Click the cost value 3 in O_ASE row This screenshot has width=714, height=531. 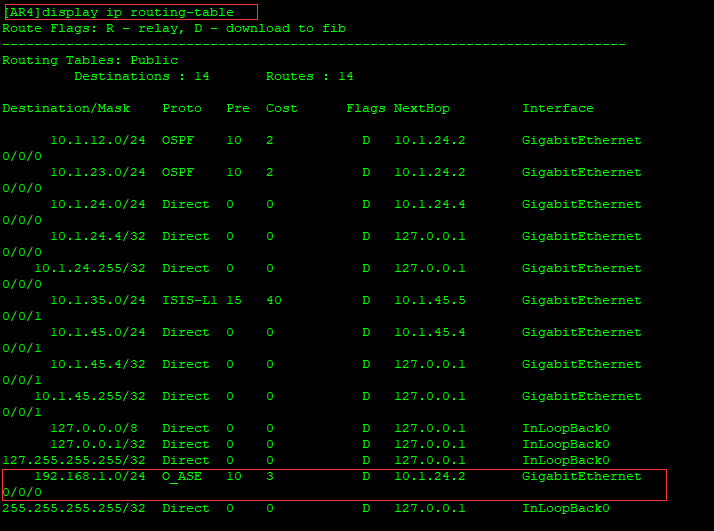[x=270, y=476]
